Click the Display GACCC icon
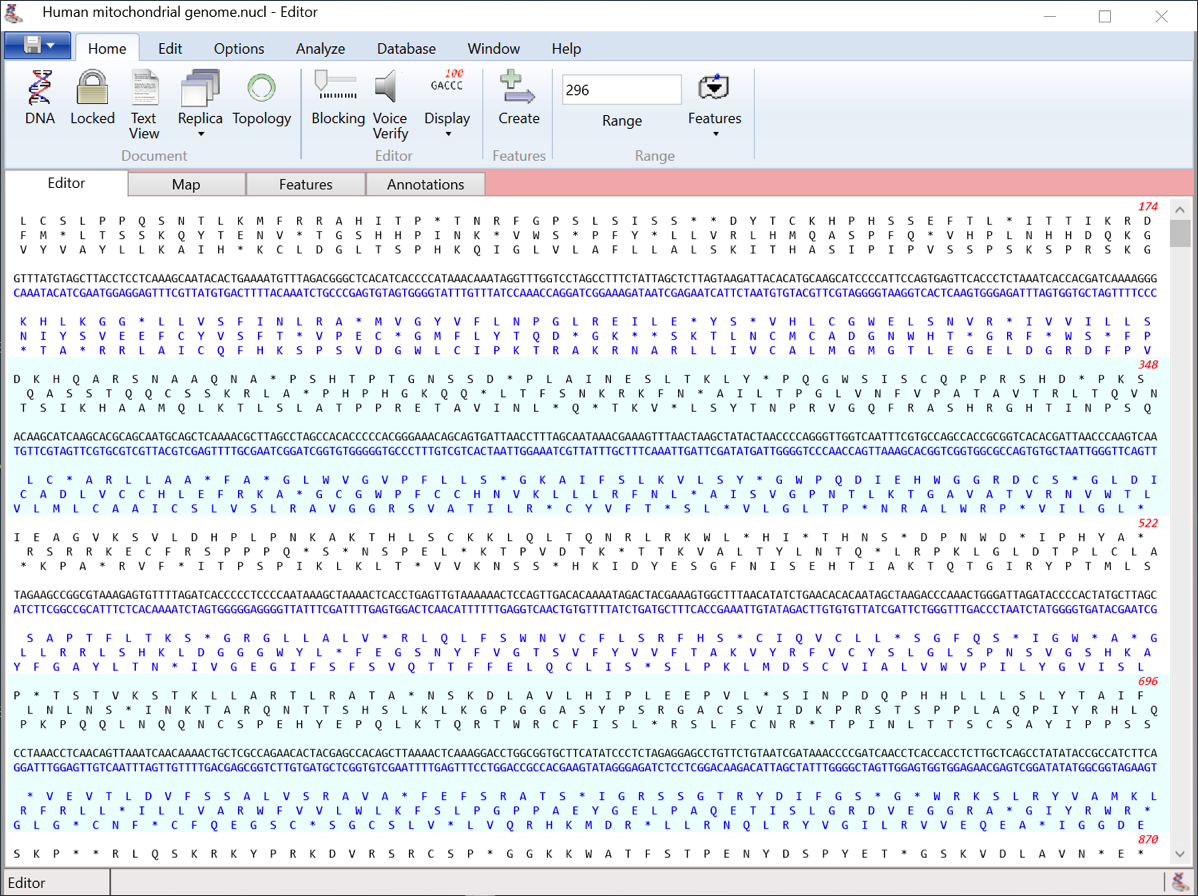This screenshot has height=896, width=1198. click(446, 87)
